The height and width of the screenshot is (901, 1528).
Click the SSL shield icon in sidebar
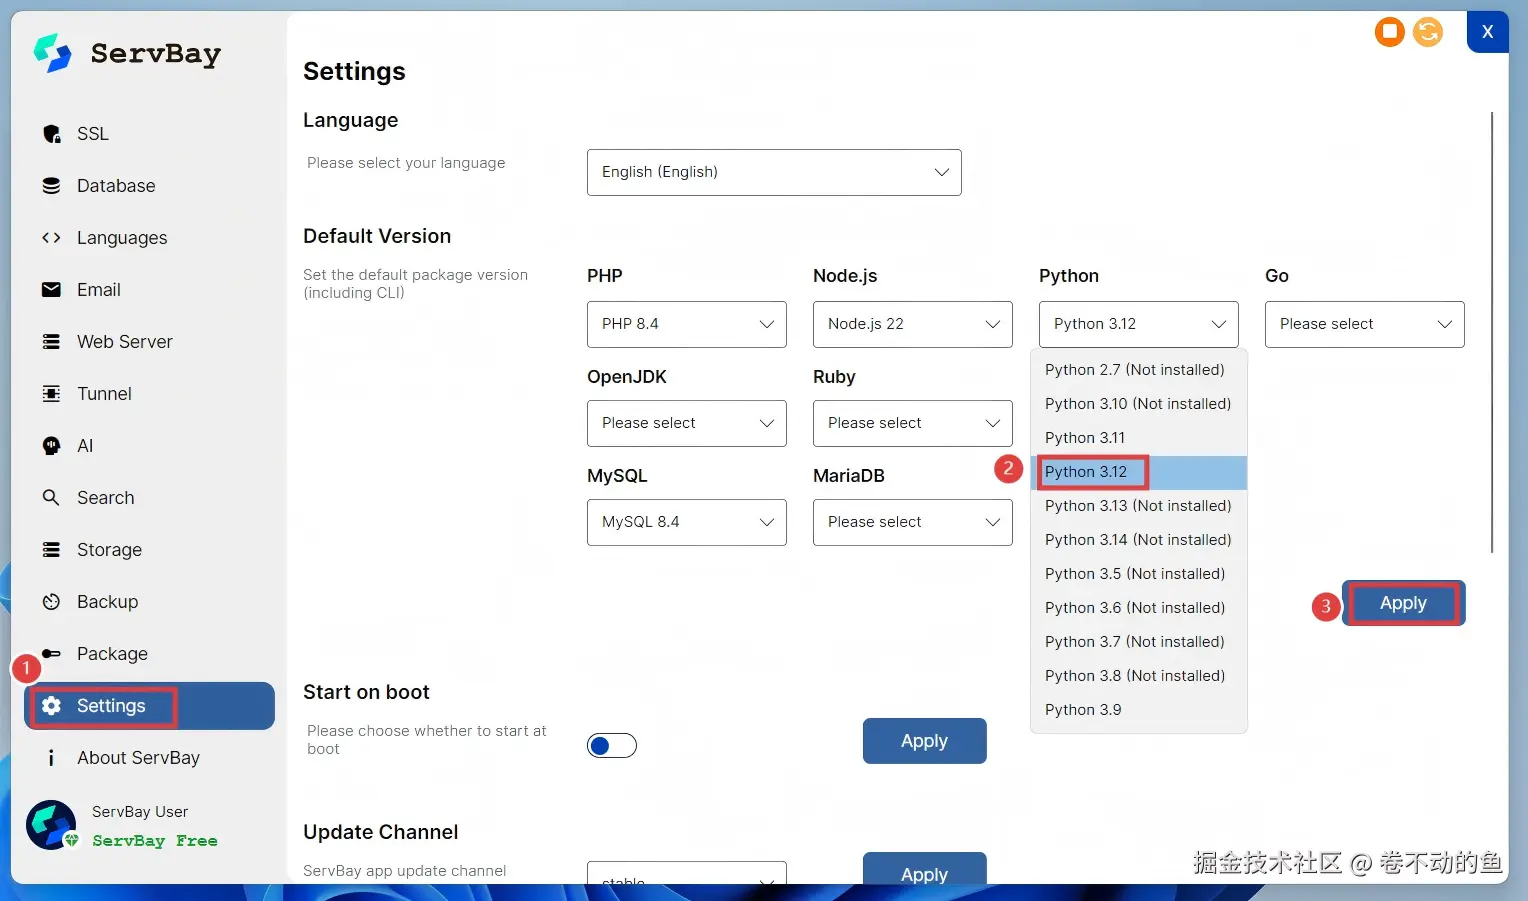click(52, 134)
